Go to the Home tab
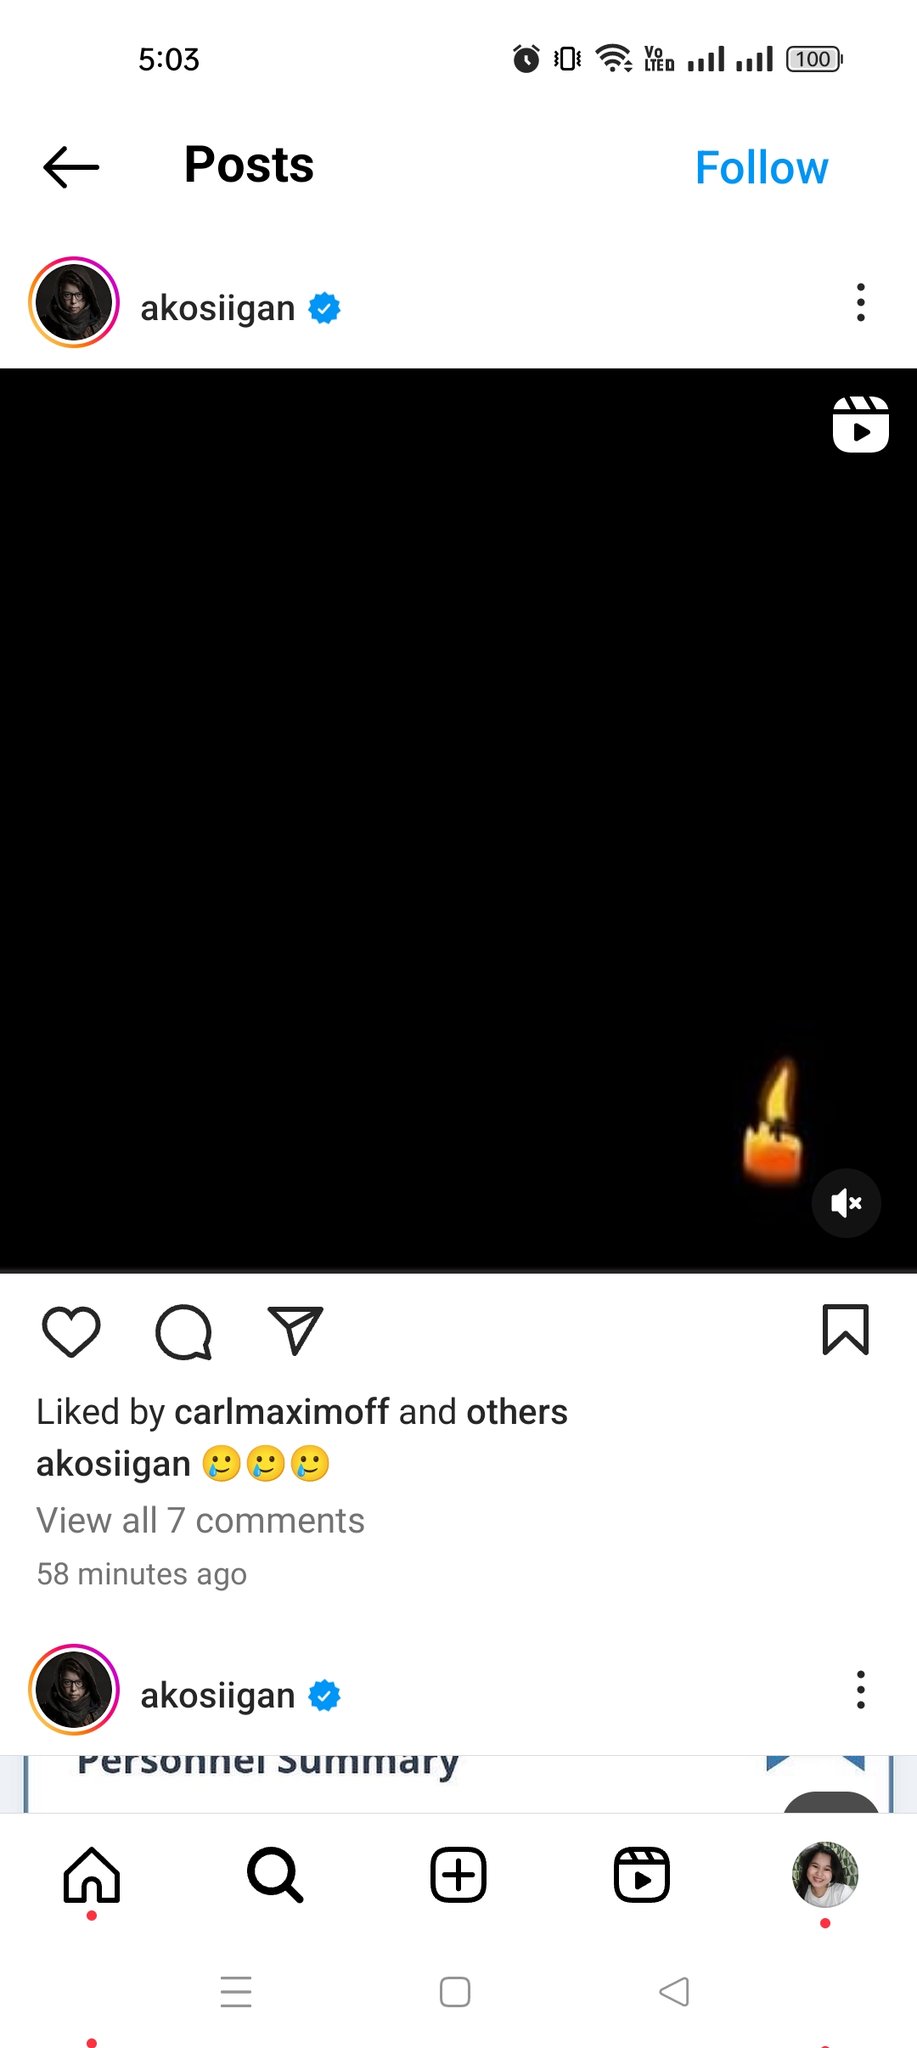 pos(92,1874)
